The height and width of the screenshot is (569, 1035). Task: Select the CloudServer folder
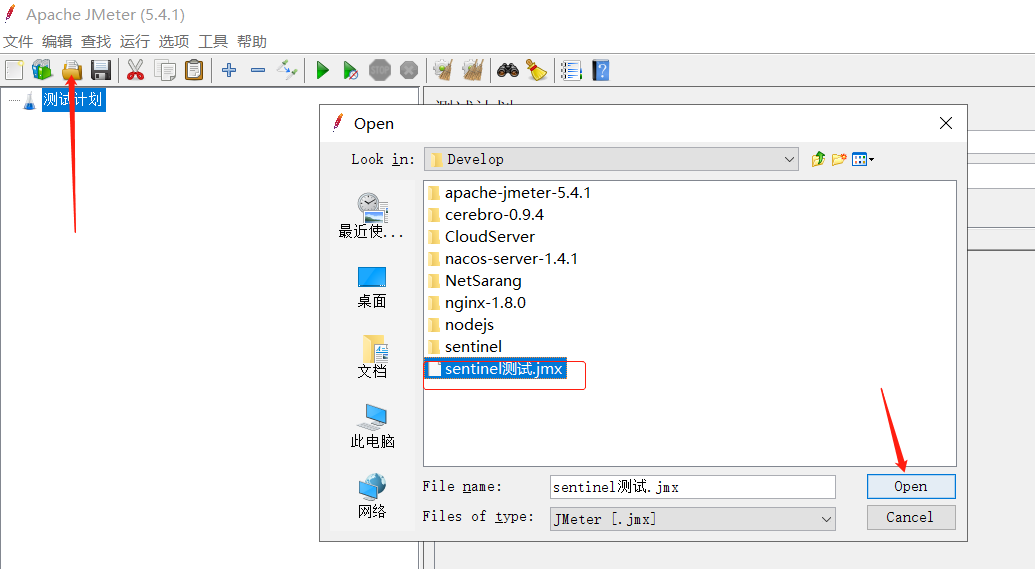click(482, 236)
